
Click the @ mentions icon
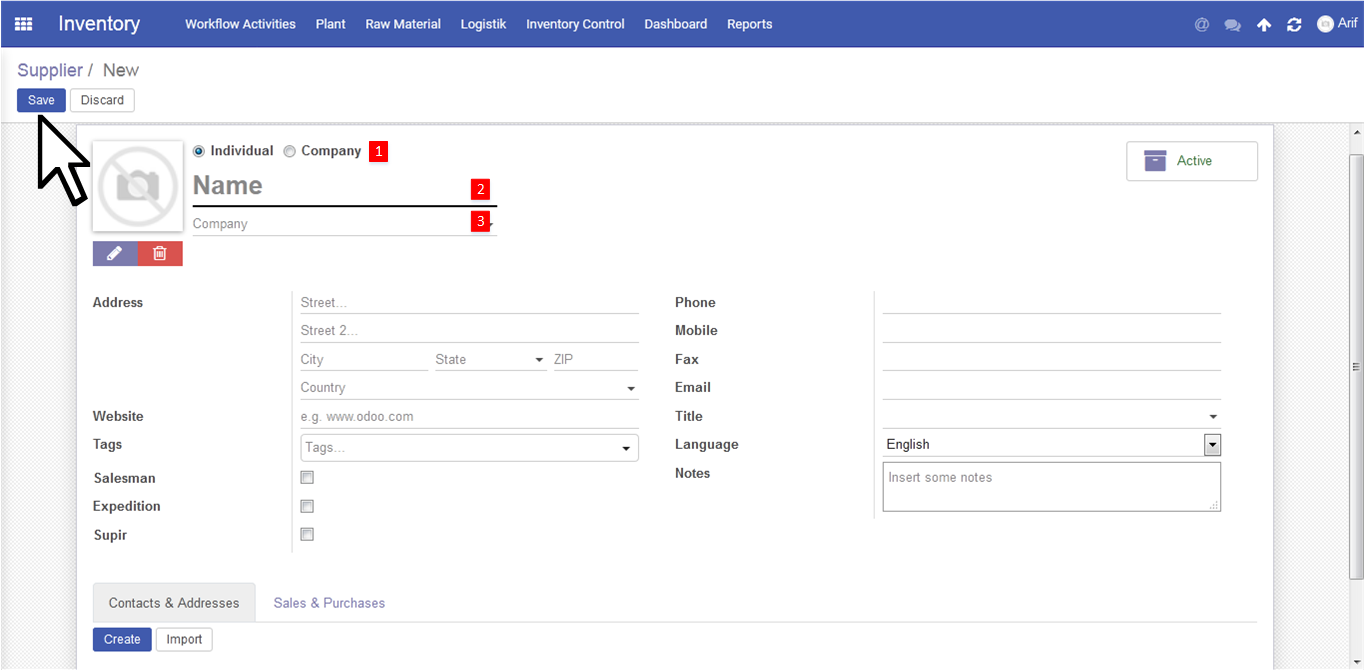click(x=1202, y=25)
